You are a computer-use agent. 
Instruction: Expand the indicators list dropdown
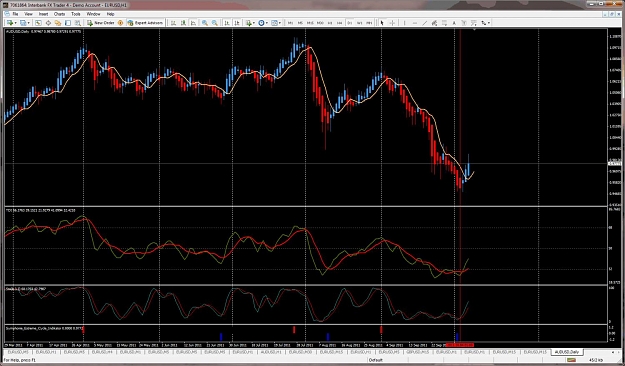pos(254,23)
